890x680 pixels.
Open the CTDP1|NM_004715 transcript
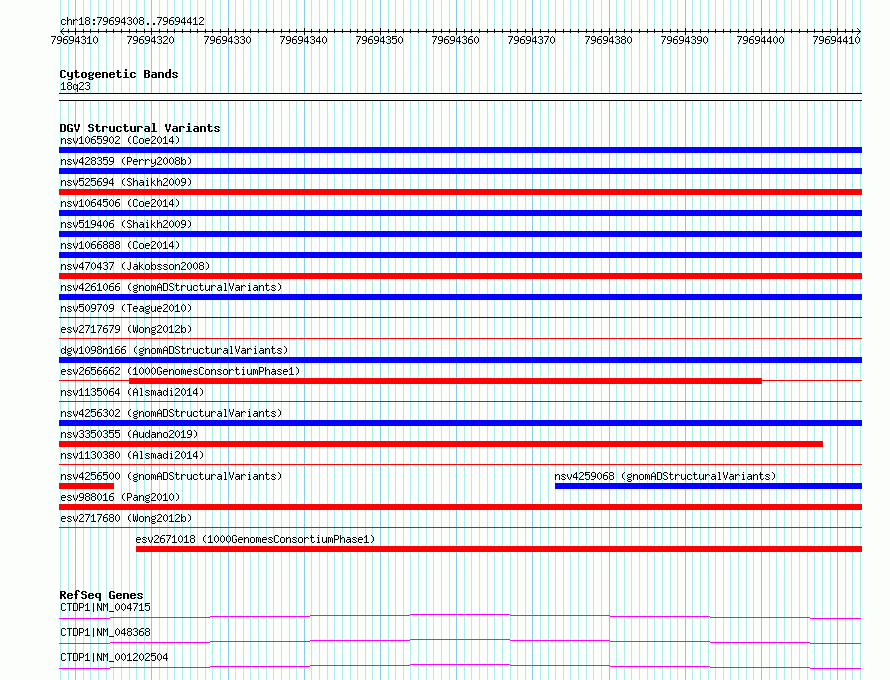(105, 607)
